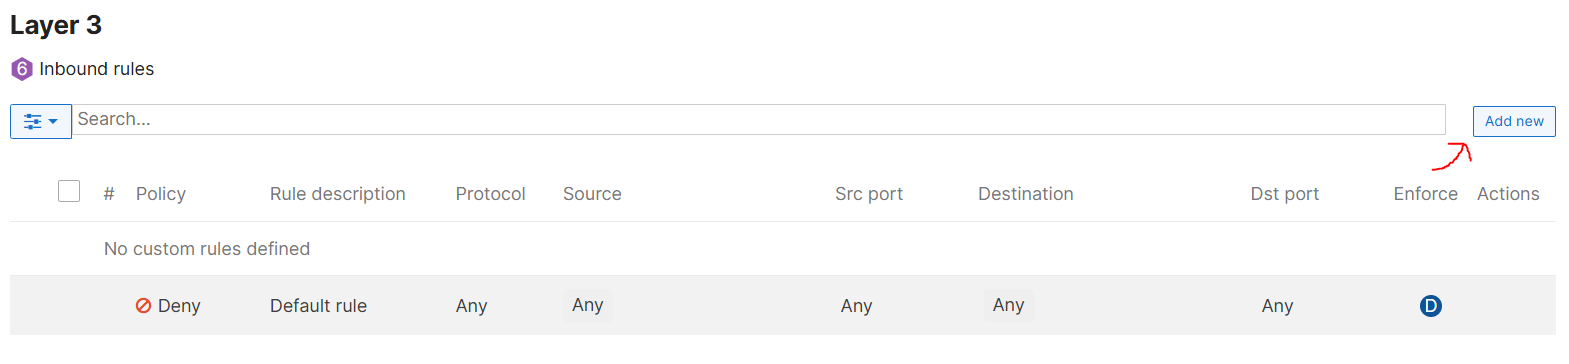Open the filter options dropdown button

(41, 121)
